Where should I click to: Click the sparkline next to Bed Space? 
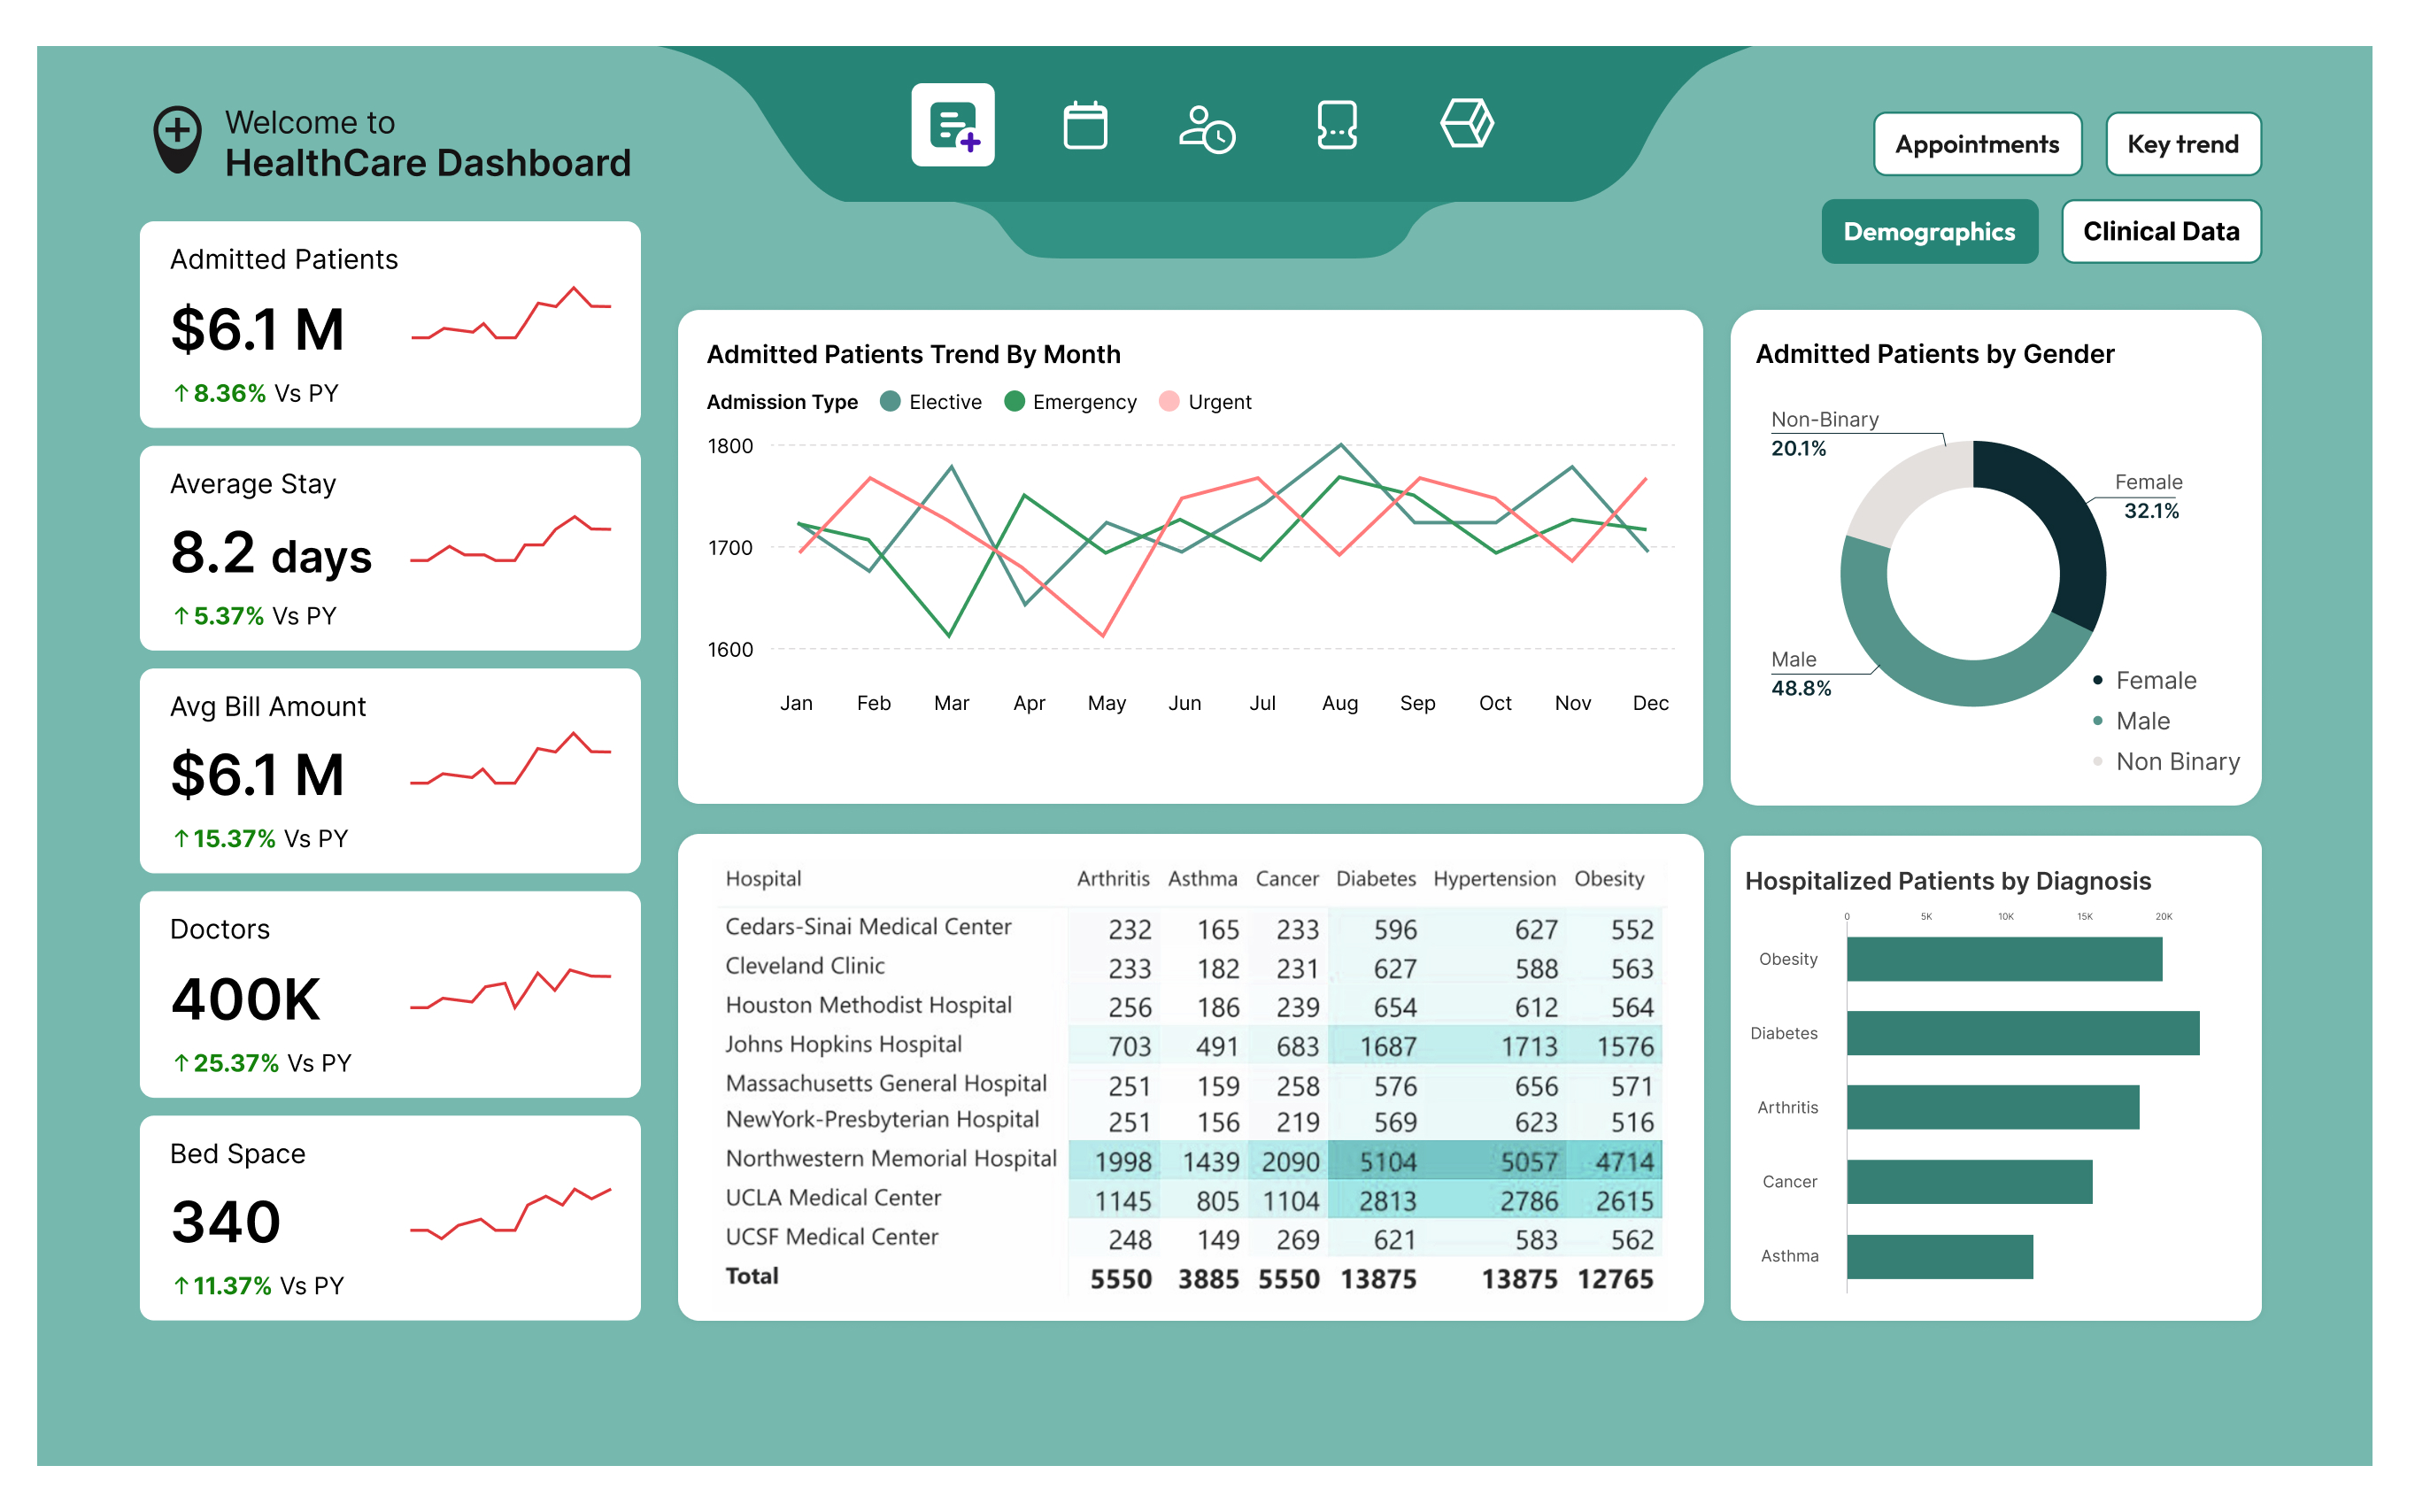pyautogui.click(x=510, y=1215)
